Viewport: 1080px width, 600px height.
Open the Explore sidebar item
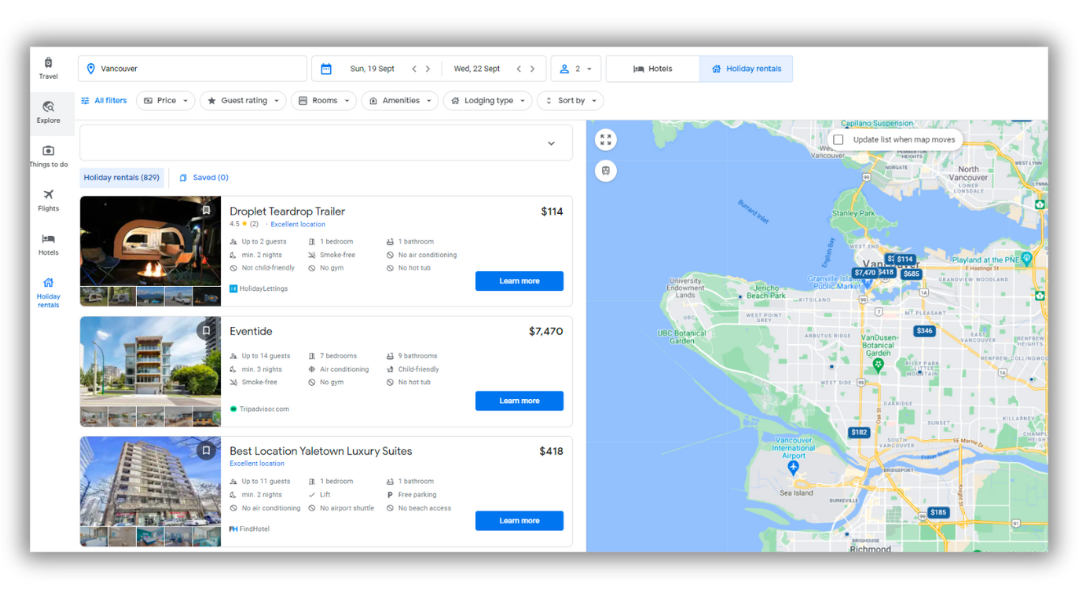pos(48,112)
